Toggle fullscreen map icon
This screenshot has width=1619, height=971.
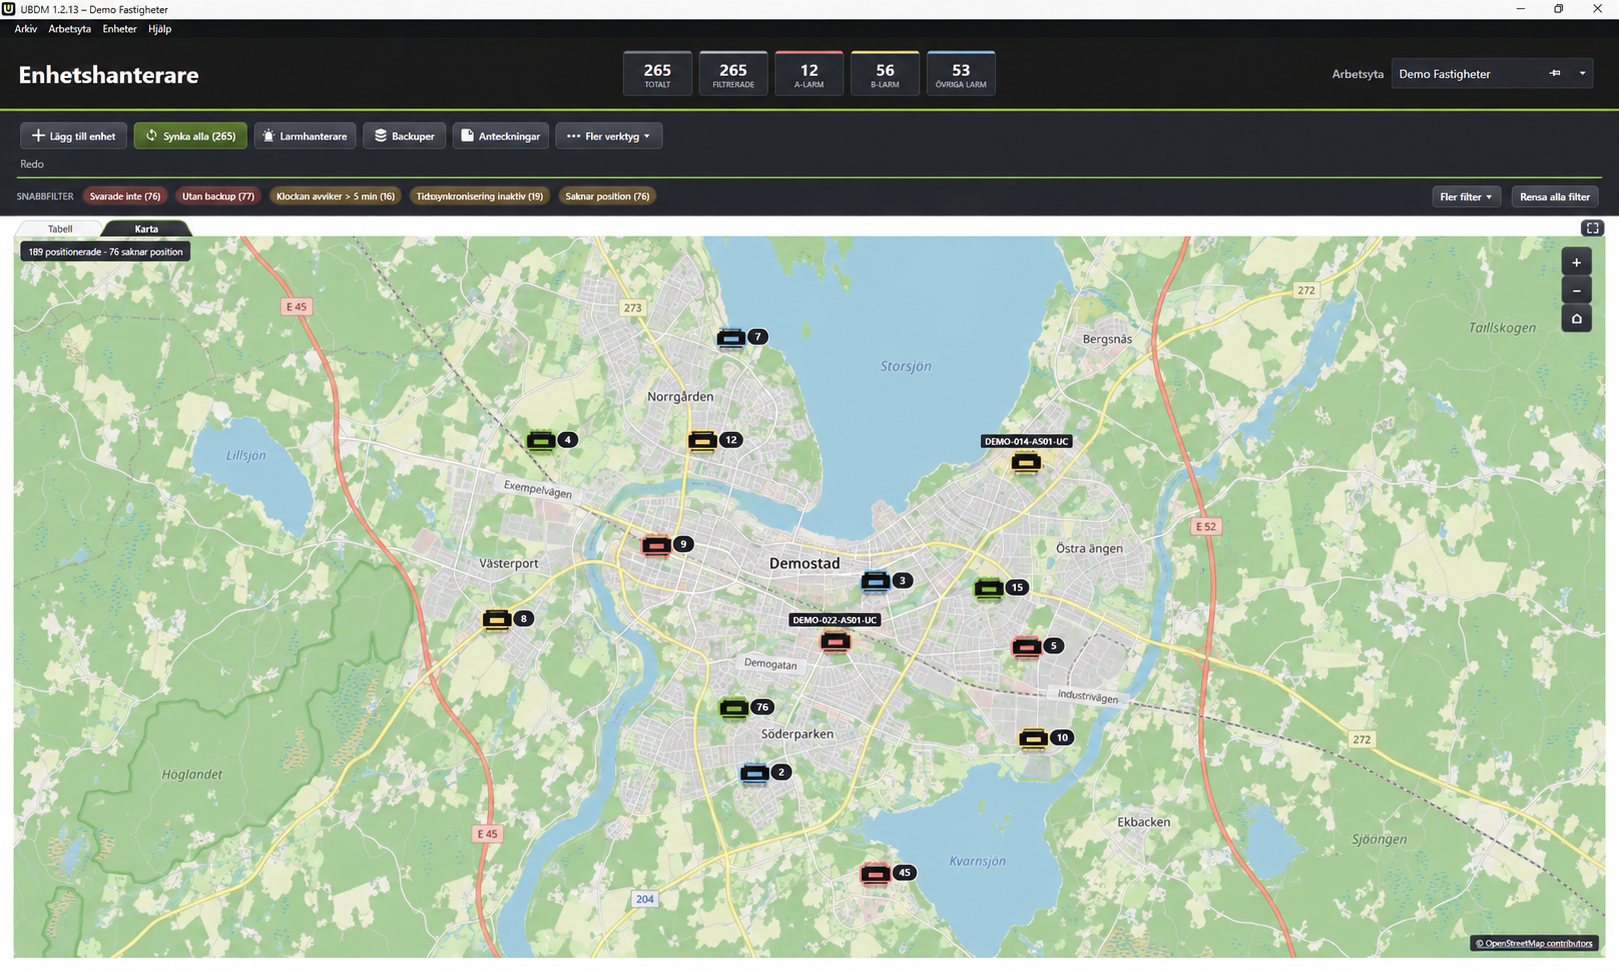click(x=1592, y=228)
